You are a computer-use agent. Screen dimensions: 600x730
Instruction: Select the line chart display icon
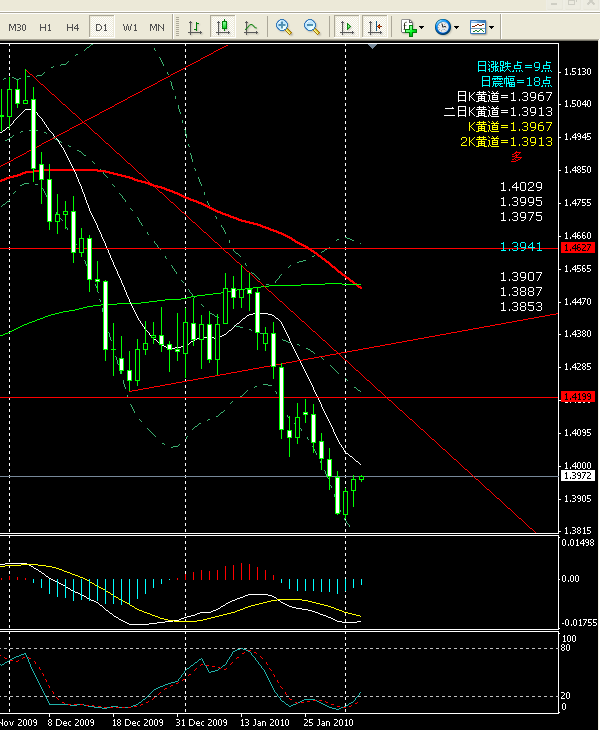(251, 27)
